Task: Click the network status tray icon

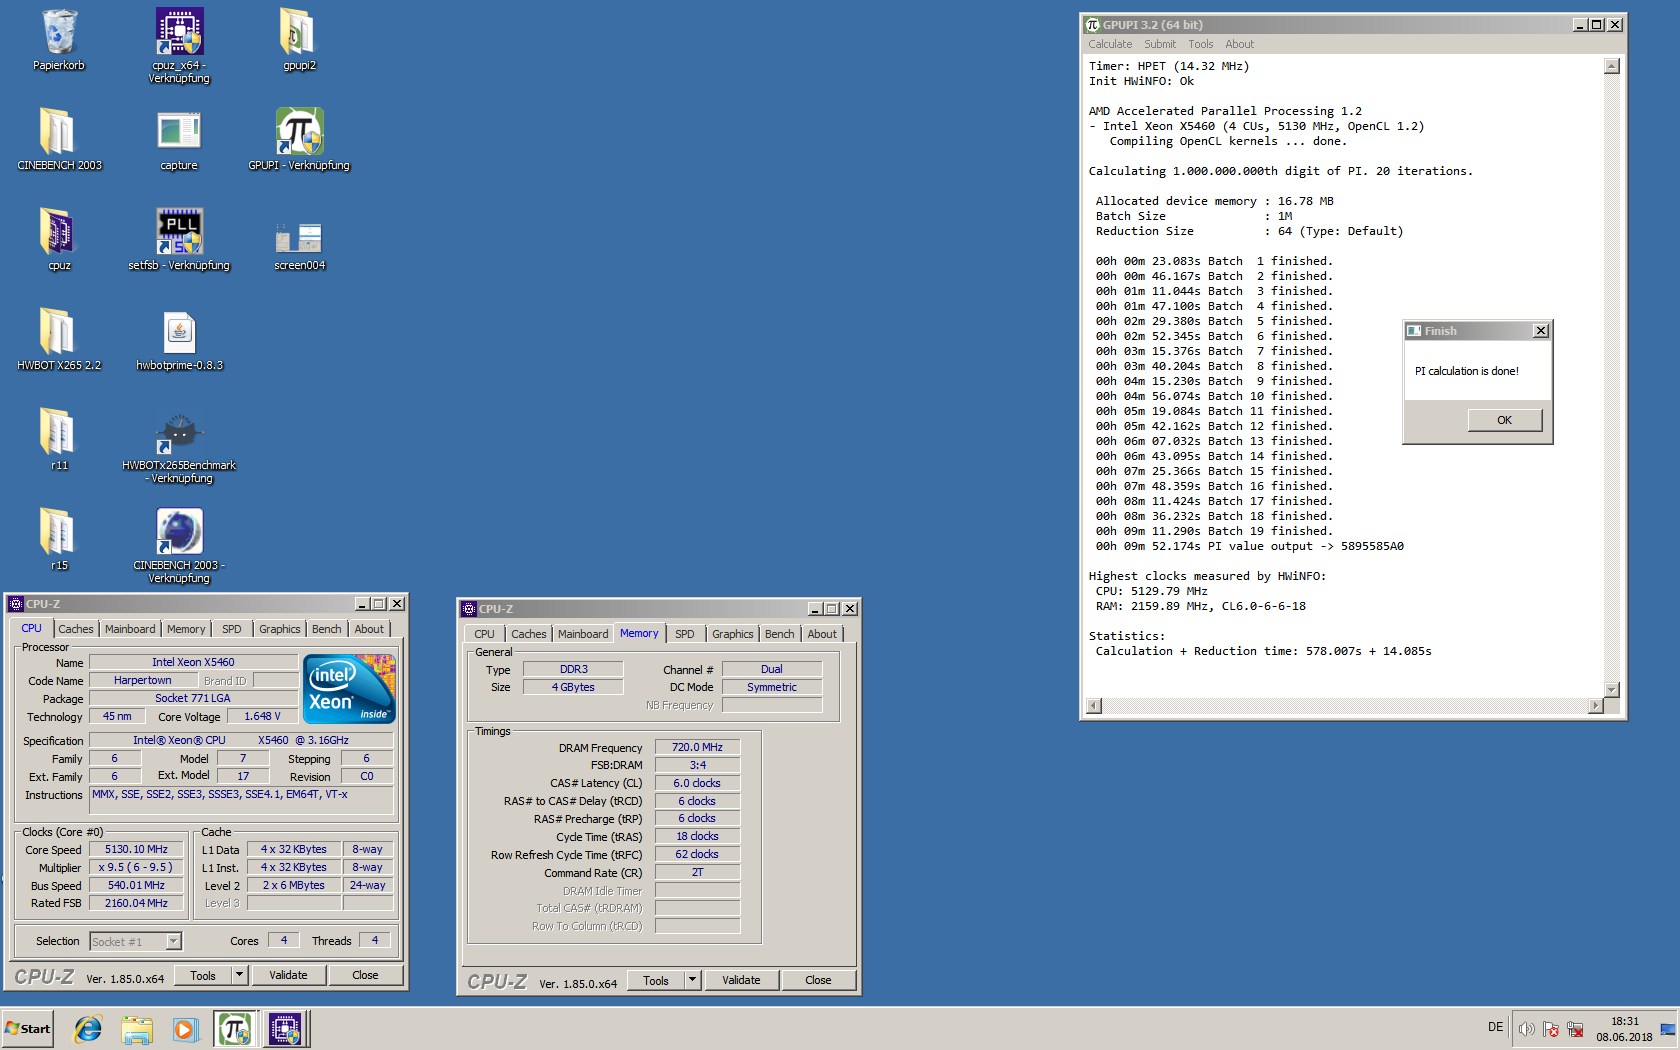Action: [1575, 1029]
